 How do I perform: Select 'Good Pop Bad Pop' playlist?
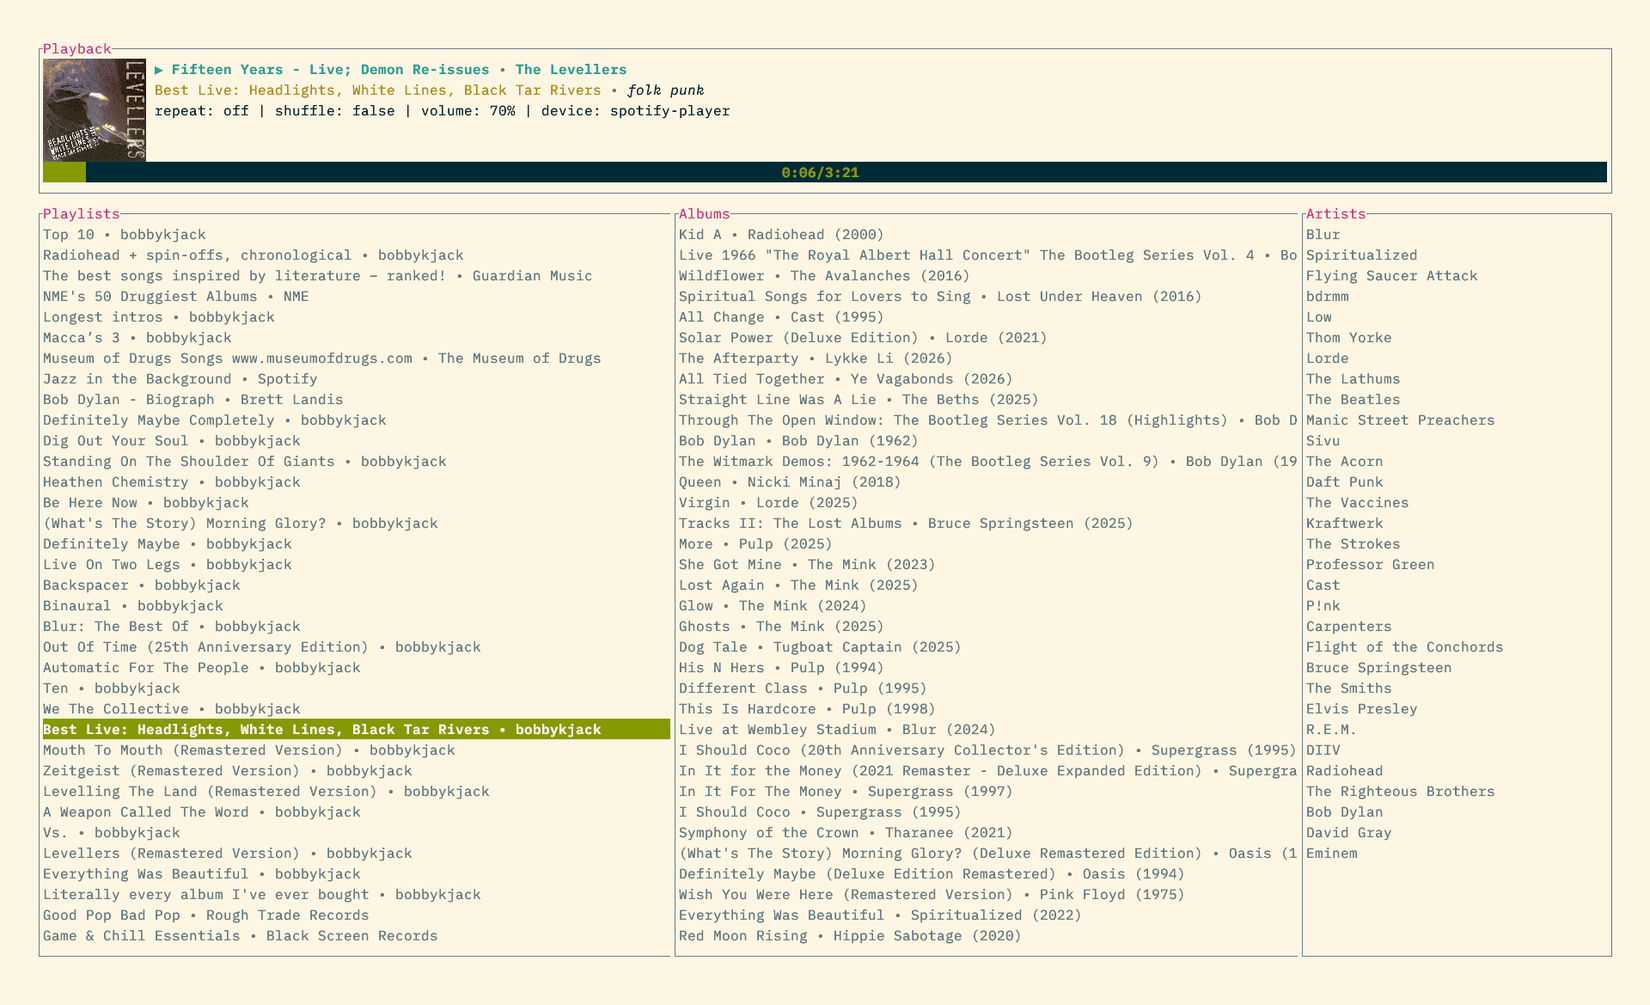coord(206,916)
